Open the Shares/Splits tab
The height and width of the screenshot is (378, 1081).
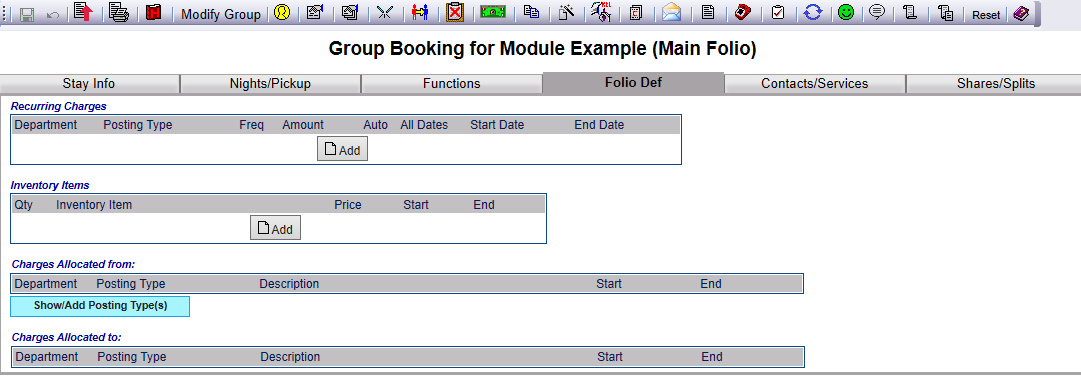[996, 83]
